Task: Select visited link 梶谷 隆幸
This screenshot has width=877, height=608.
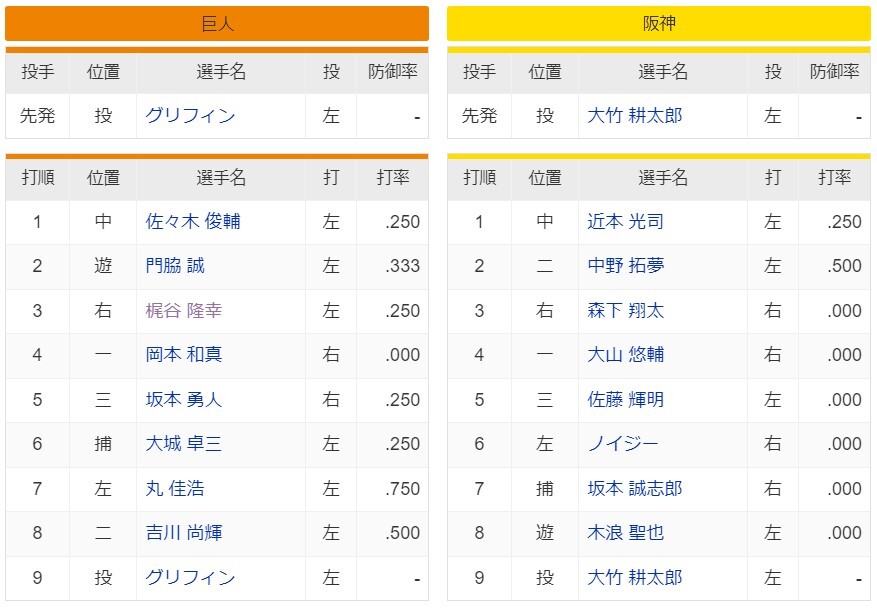Action: click(183, 311)
